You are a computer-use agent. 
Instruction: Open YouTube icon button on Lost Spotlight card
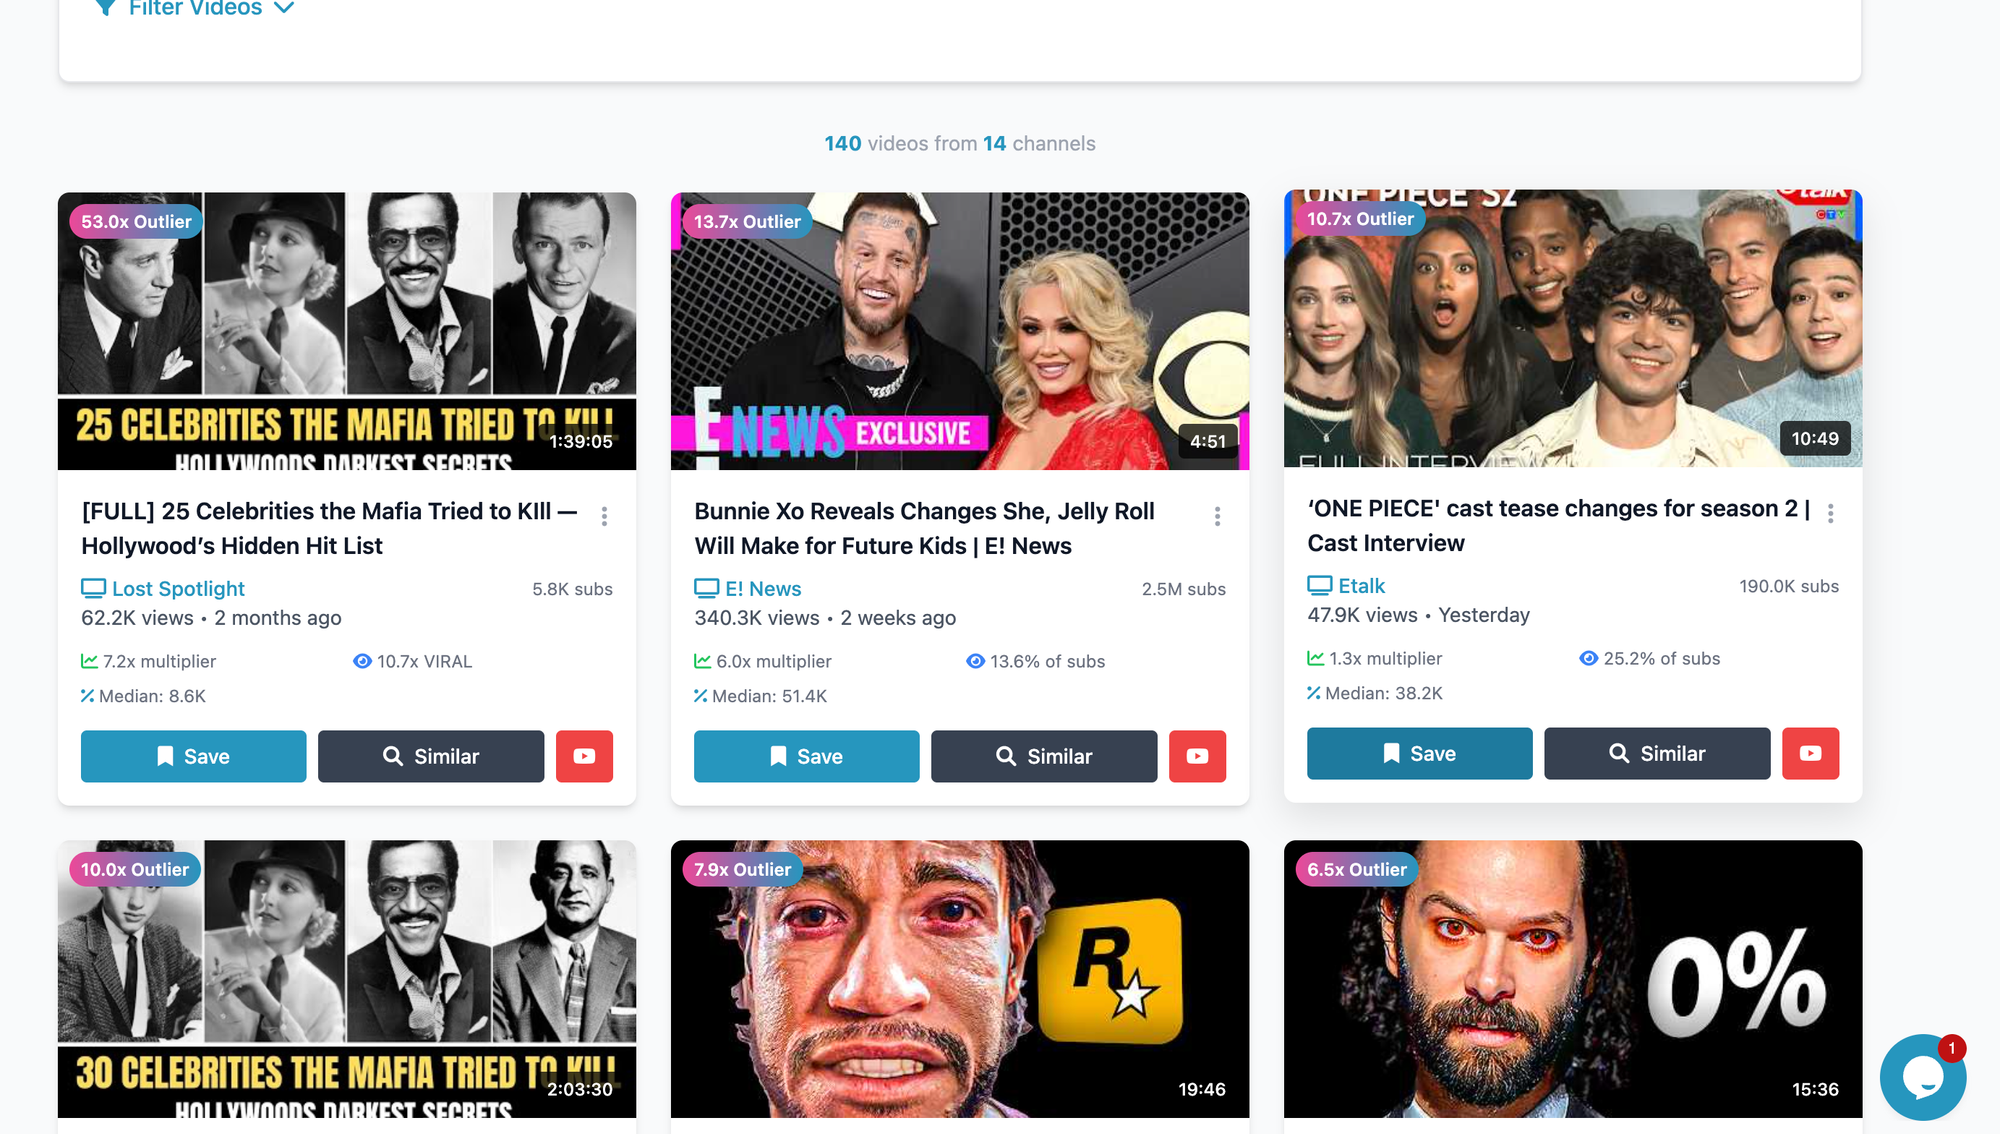tap(584, 756)
